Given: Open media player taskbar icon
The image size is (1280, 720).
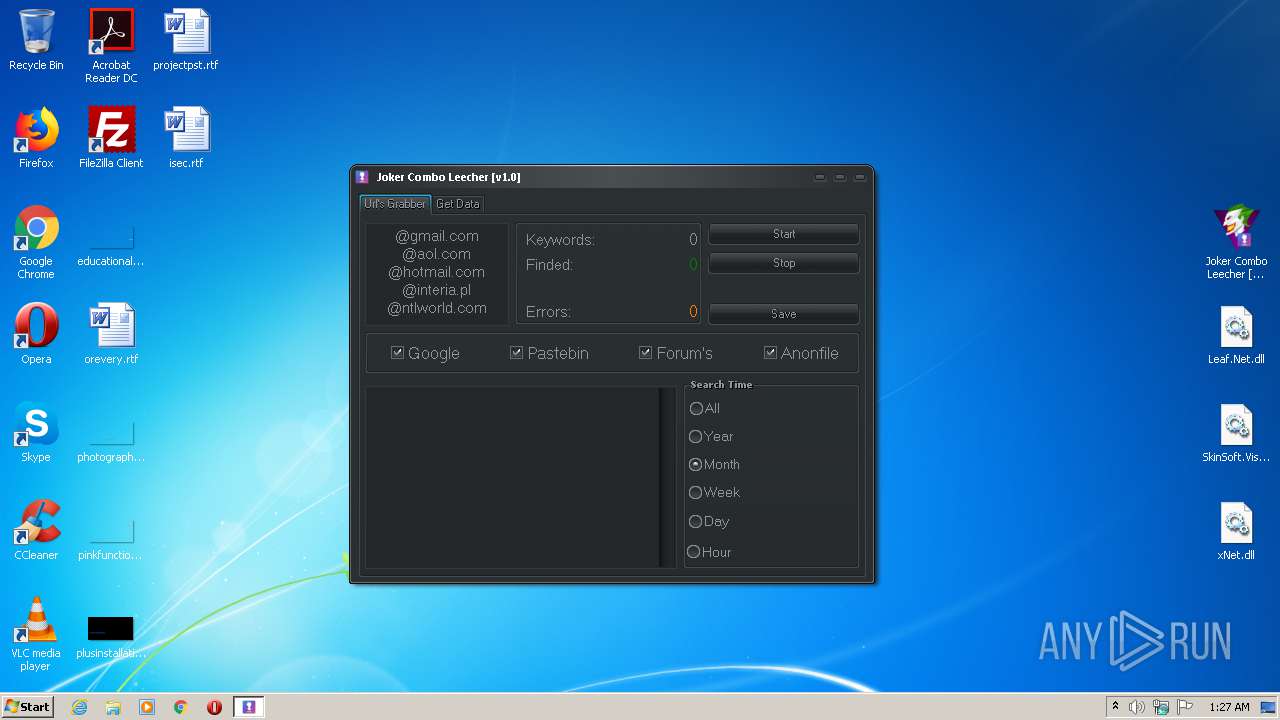Looking at the screenshot, I should click(x=147, y=707).
